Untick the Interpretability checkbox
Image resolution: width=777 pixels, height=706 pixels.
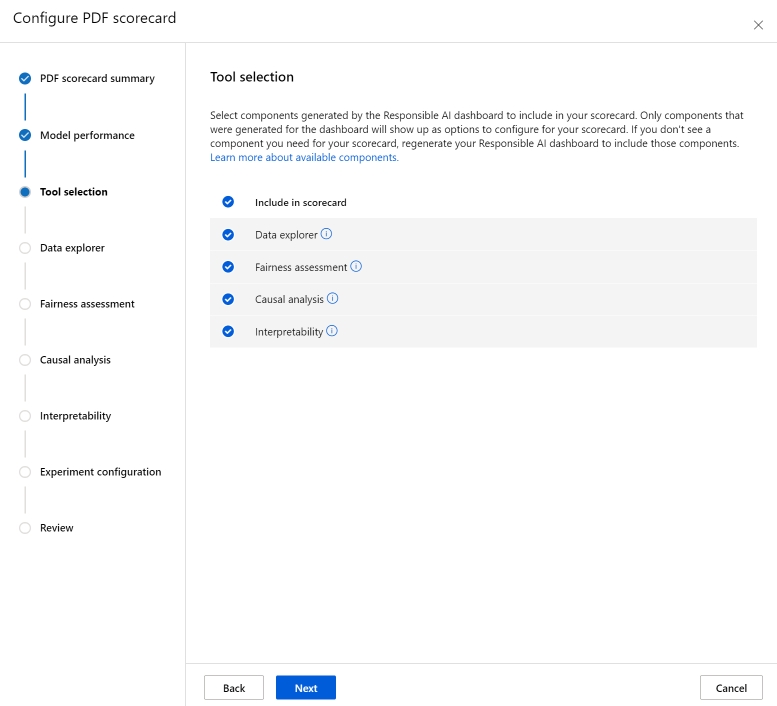(228, 331)
